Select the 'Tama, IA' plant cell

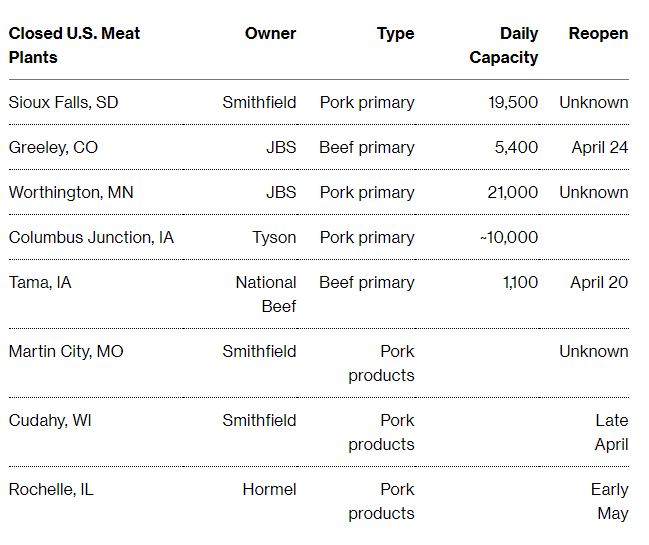point(40,283)
